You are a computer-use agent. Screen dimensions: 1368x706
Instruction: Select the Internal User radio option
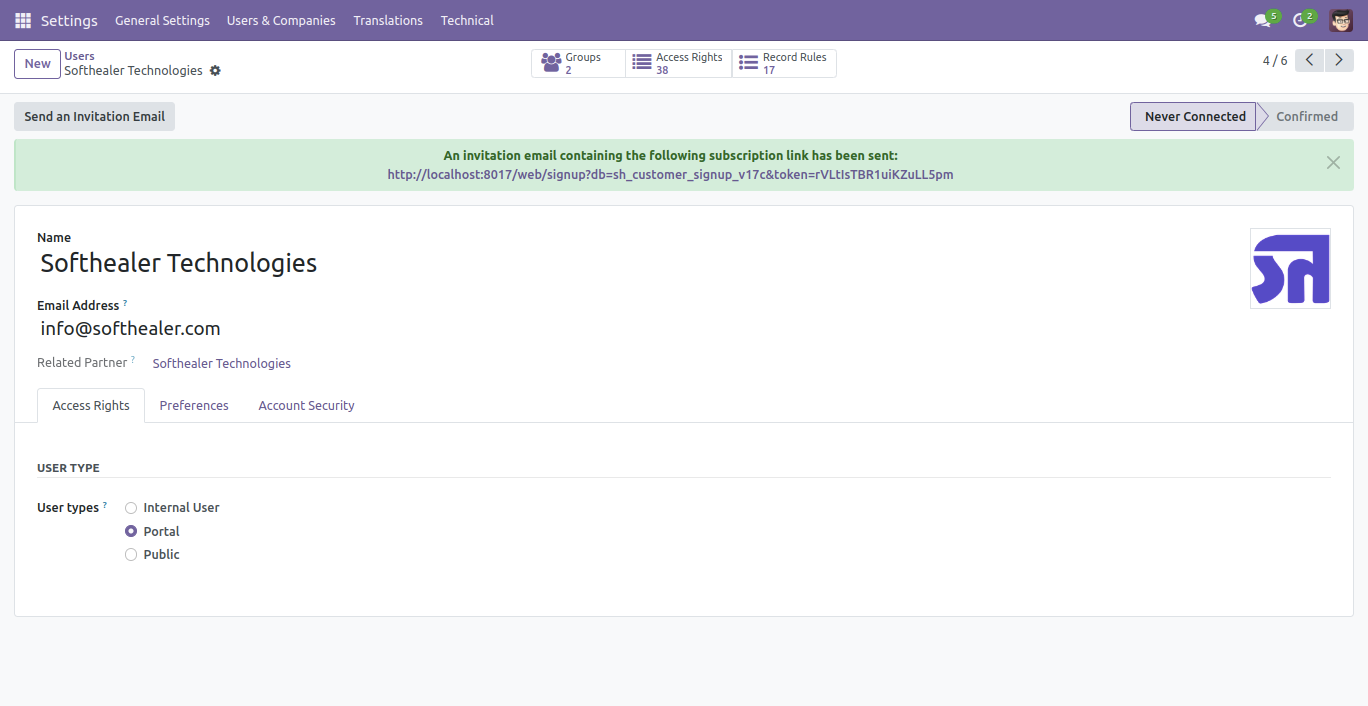tap(131, 508)
